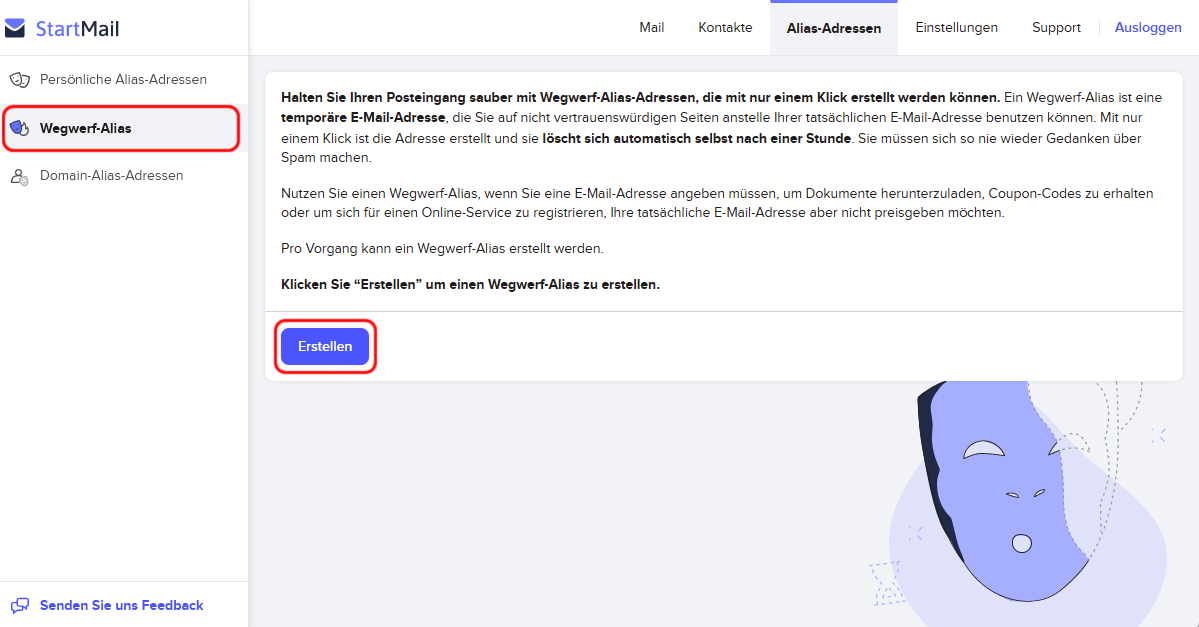The image size is (1199, 627).
Task: Open the Mail tab
Action: click(651, 28)
